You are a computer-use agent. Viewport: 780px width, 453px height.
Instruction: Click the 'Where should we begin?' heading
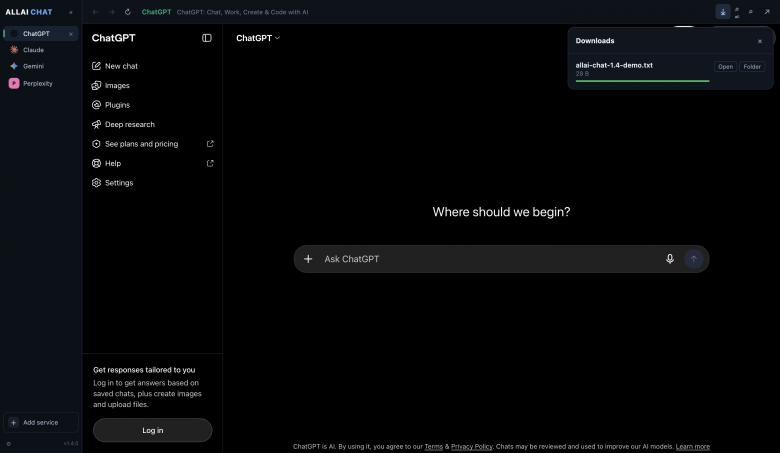pos(501,212)
